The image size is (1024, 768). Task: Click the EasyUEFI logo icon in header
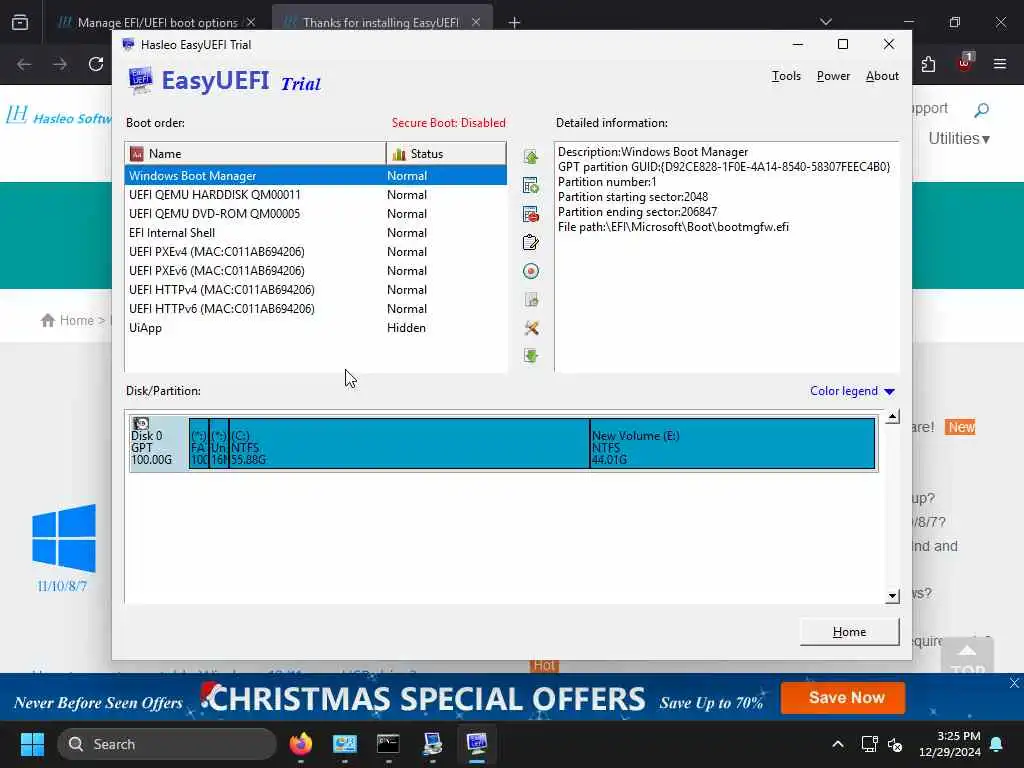tap(140, 80)
